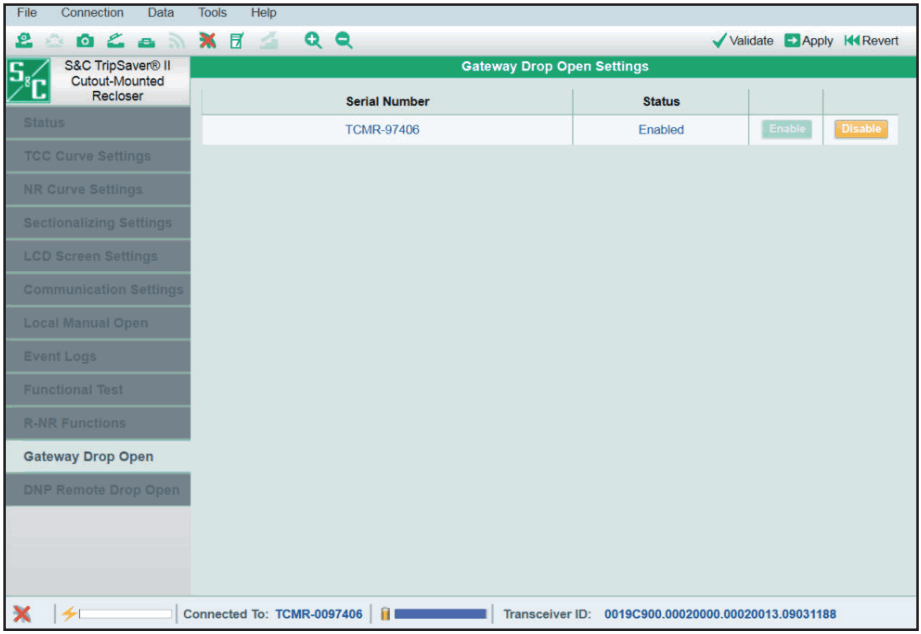Select Local Manual Open in sidebar
The height and width of the screenshot is (634, 921).
(x=98, y=323)
